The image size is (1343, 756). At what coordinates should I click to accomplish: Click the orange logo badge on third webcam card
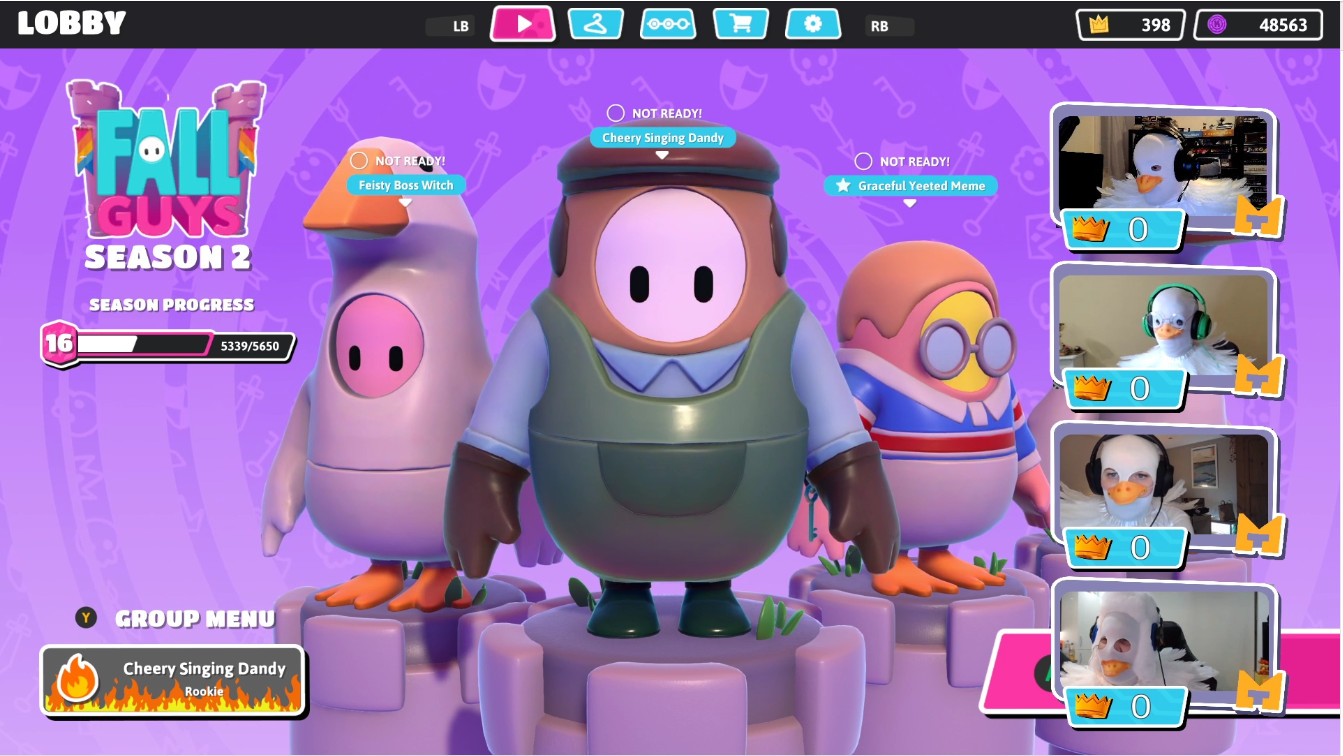point(1258,534)
